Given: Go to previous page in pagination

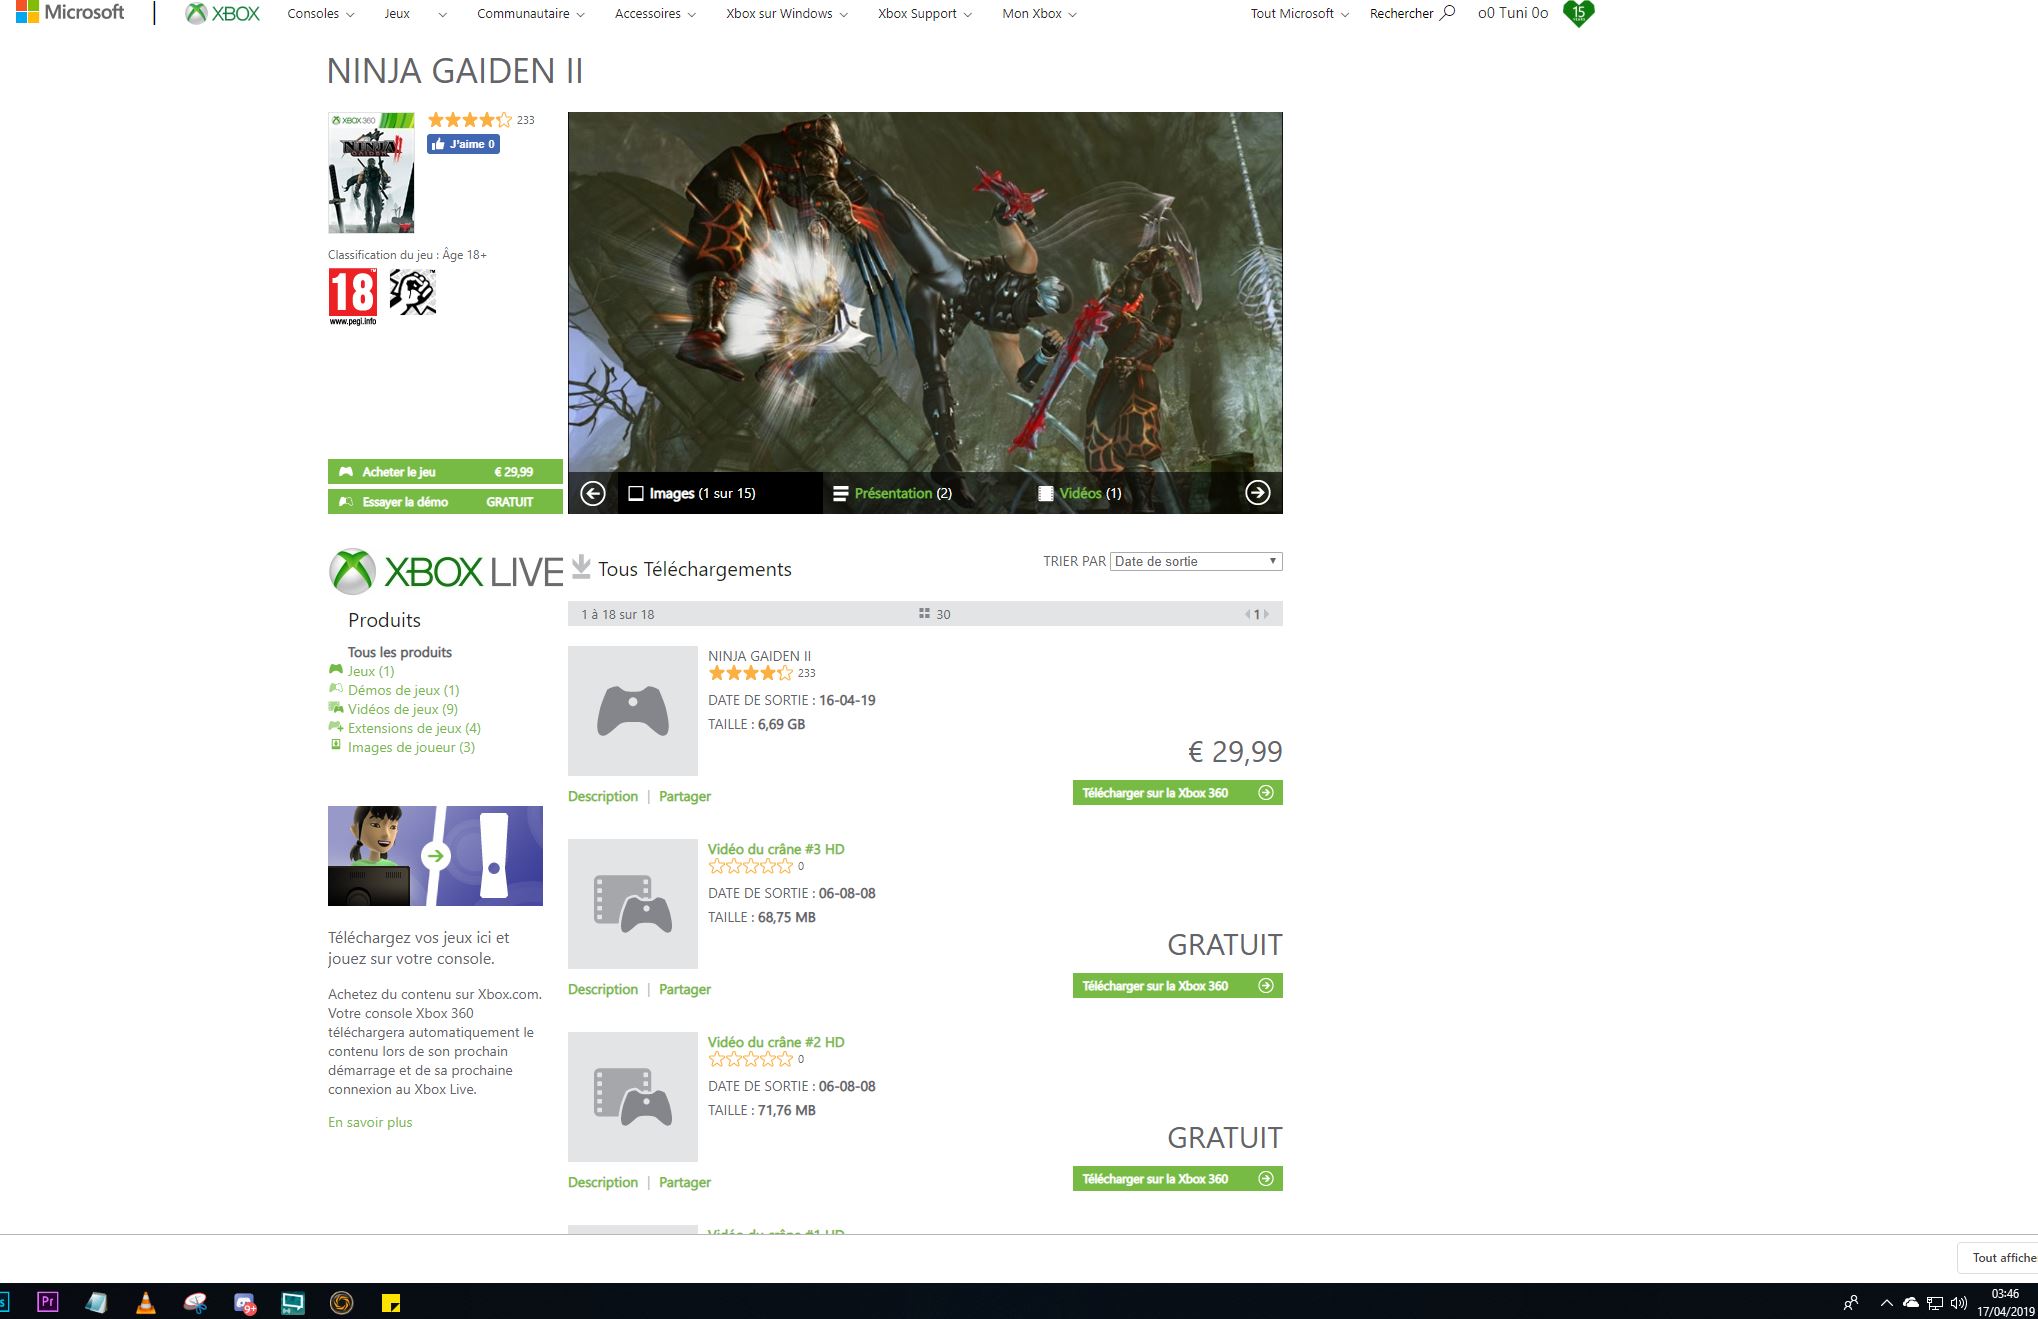Looking at the screenshot, I should coord(1248,614).
